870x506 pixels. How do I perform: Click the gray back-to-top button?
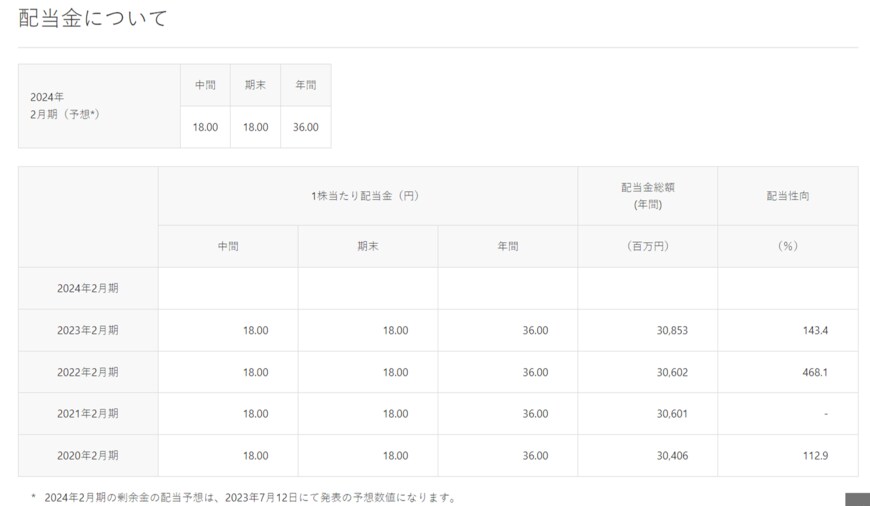point(857,499)
